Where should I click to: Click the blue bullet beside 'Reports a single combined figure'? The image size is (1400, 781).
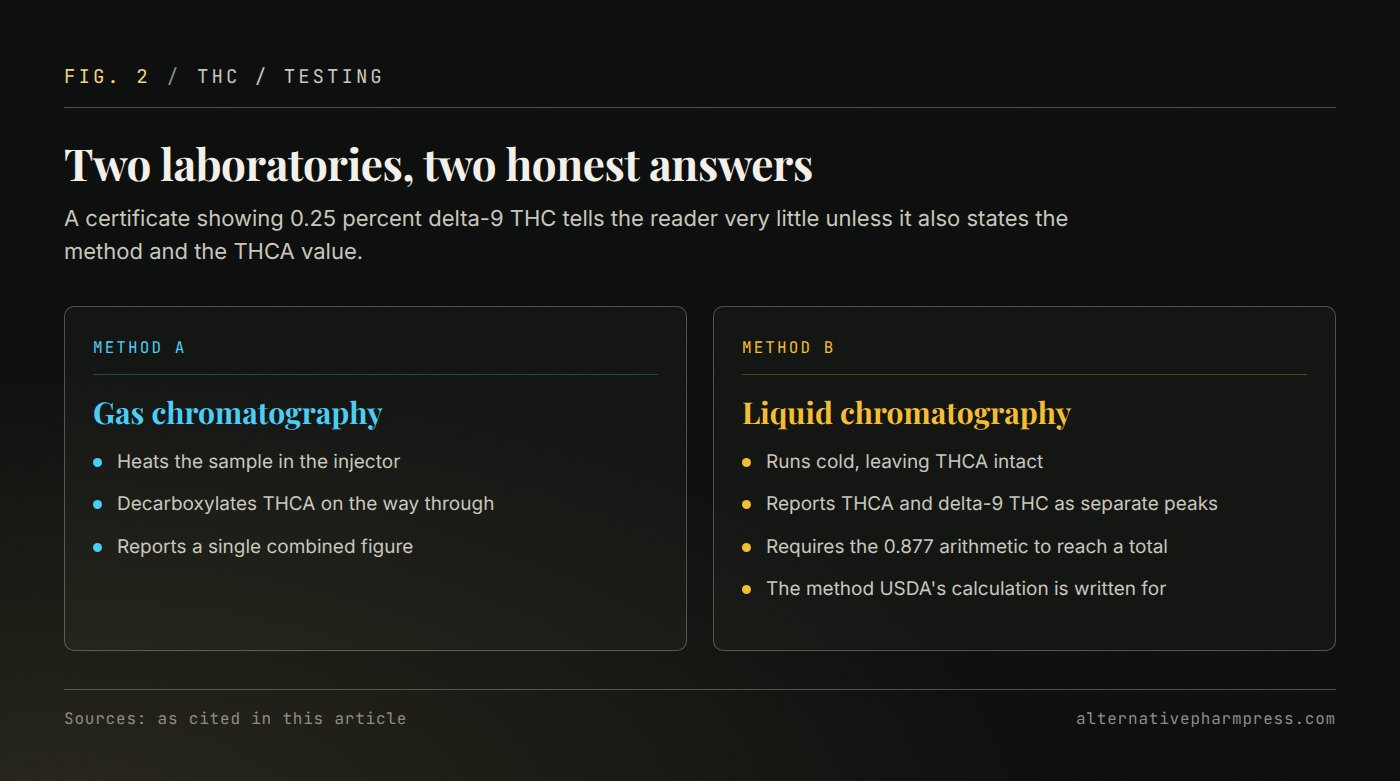(x=97, y=547)
